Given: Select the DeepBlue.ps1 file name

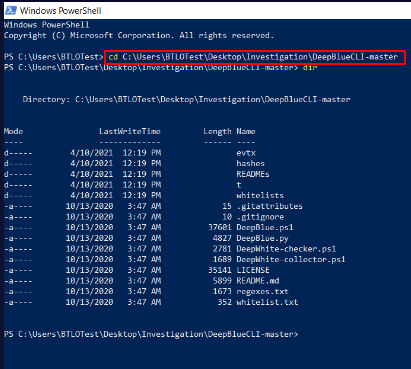Looking at the screenshot, I should click(265, 227).
